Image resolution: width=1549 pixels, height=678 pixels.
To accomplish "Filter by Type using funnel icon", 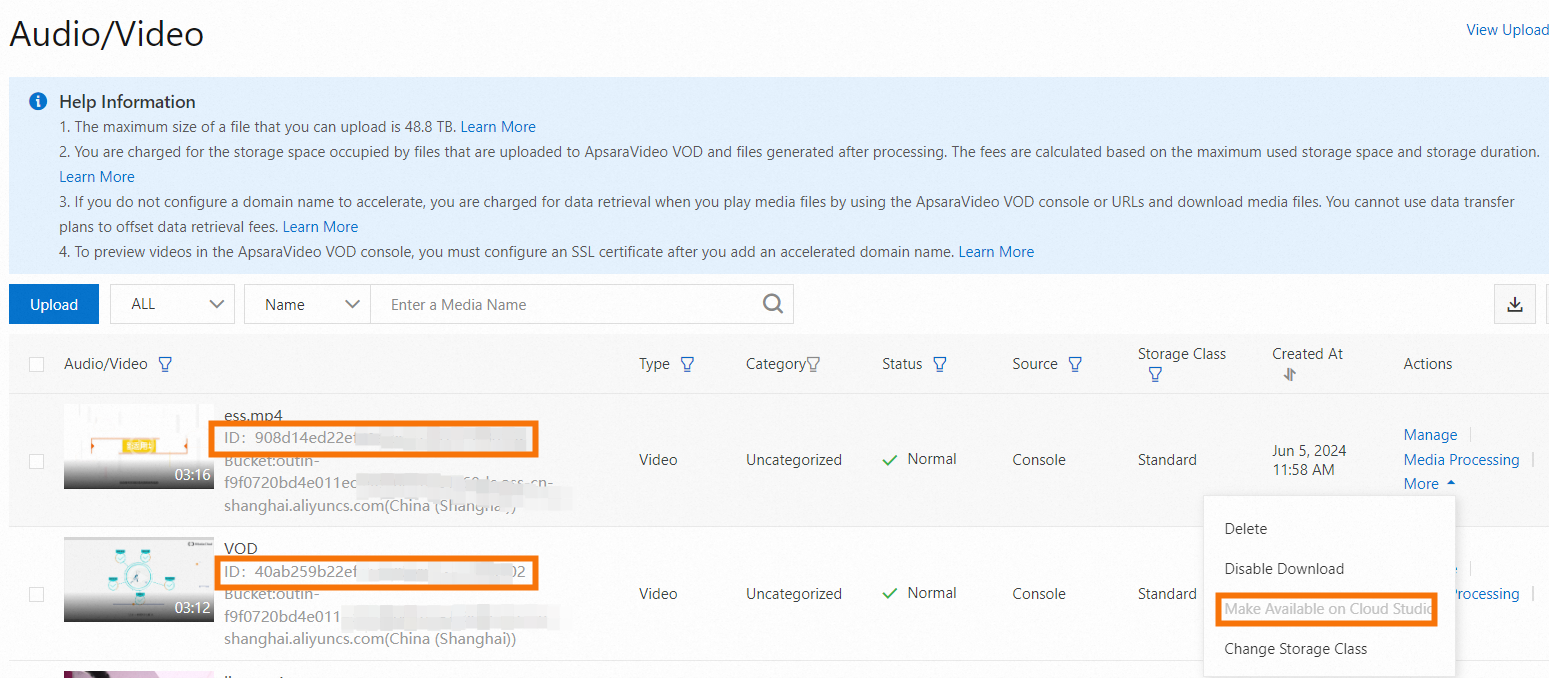I will coord(687,364).
